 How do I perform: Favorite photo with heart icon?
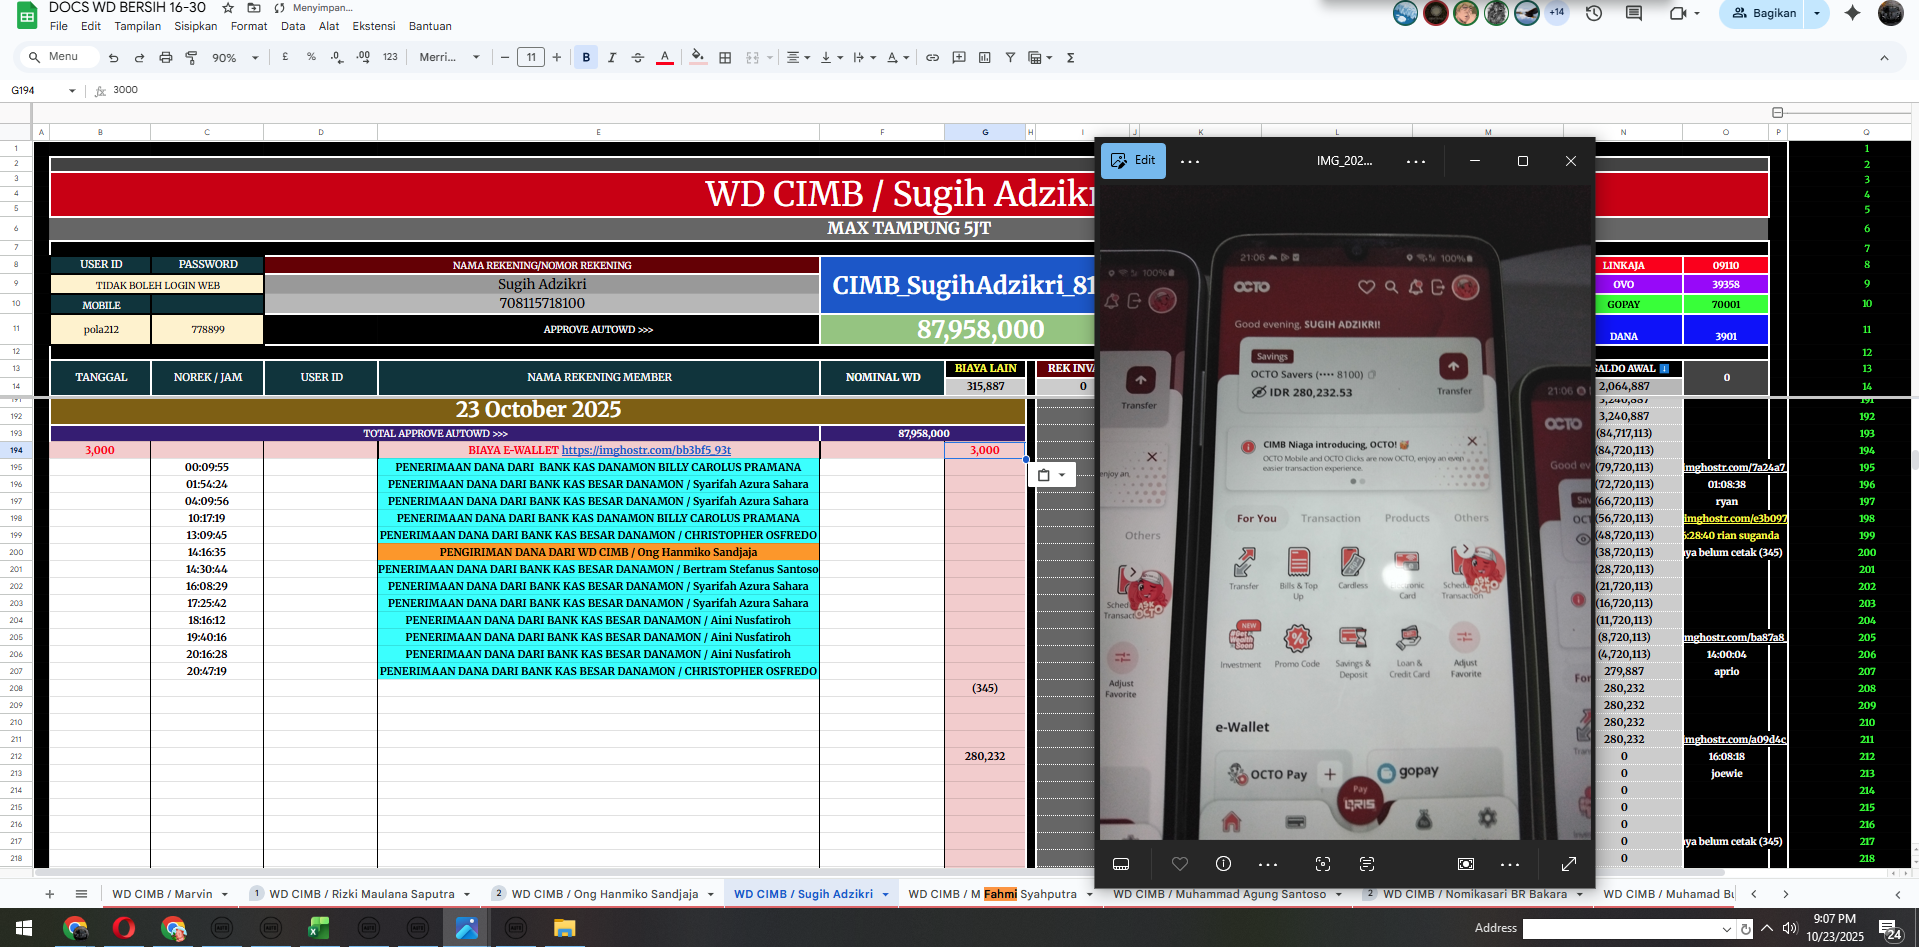coord(1180,864)
